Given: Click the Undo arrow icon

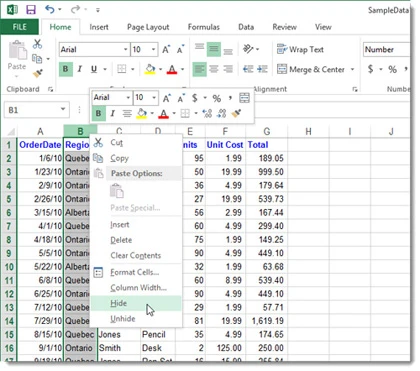Looking at the screenshot, I should [x=50, y=9].
